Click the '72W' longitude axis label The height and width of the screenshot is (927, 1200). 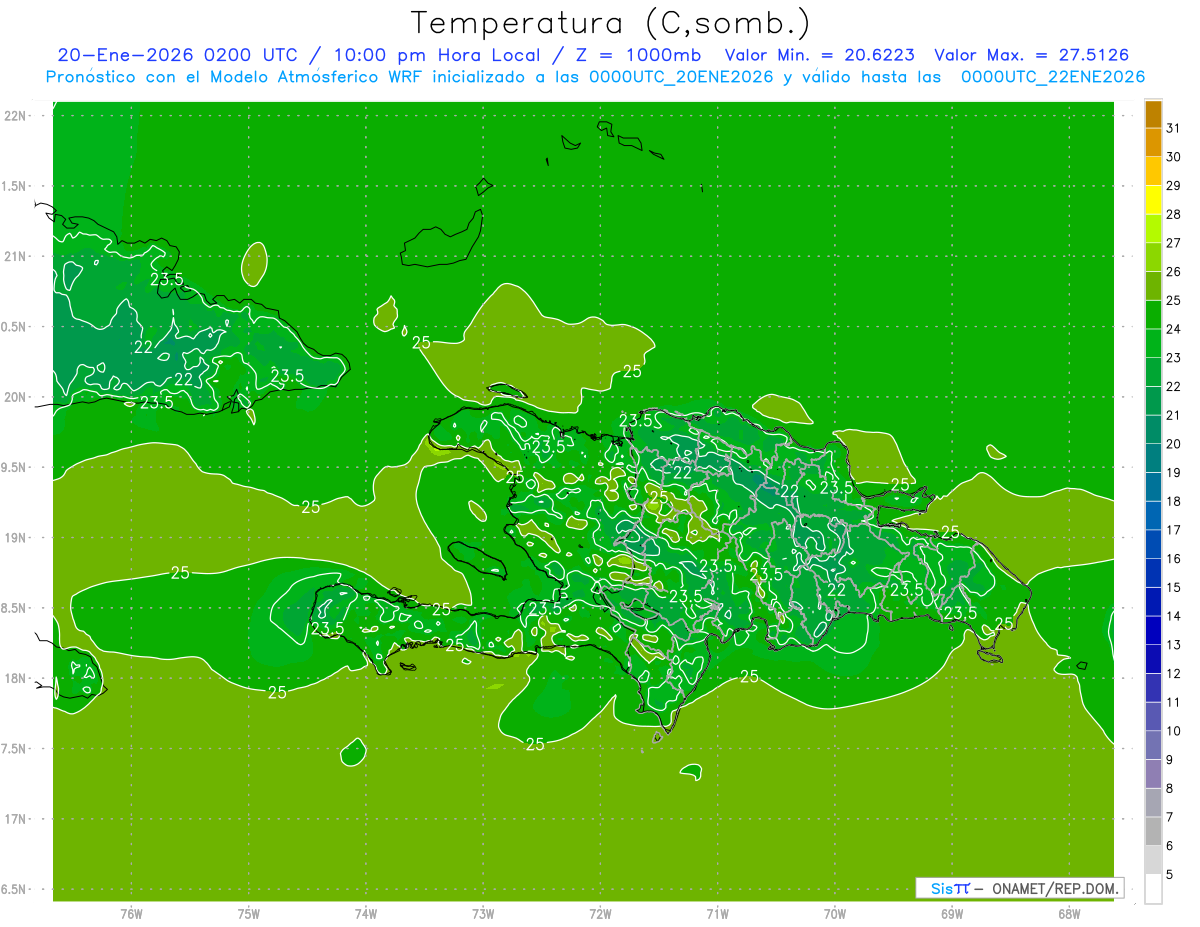pos(600,914)
